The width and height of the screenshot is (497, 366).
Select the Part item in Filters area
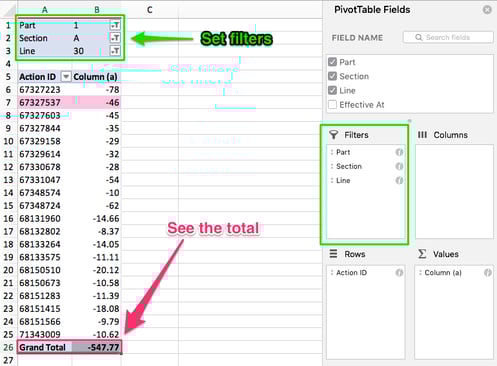pos(366,152)
